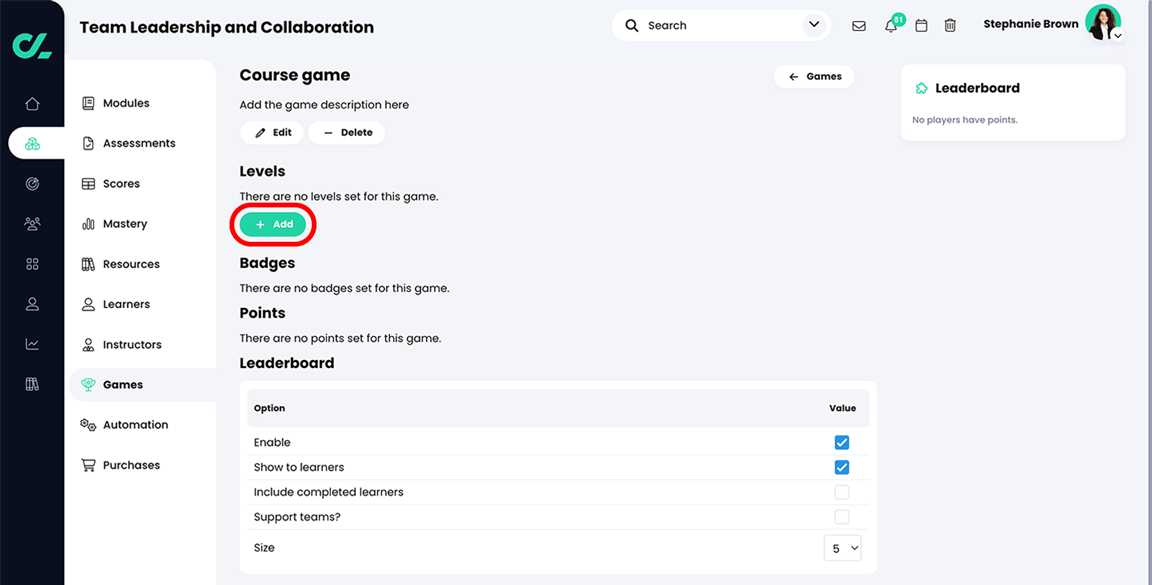
Task: Open the groups people icon in sidebar
Action: 32,223
